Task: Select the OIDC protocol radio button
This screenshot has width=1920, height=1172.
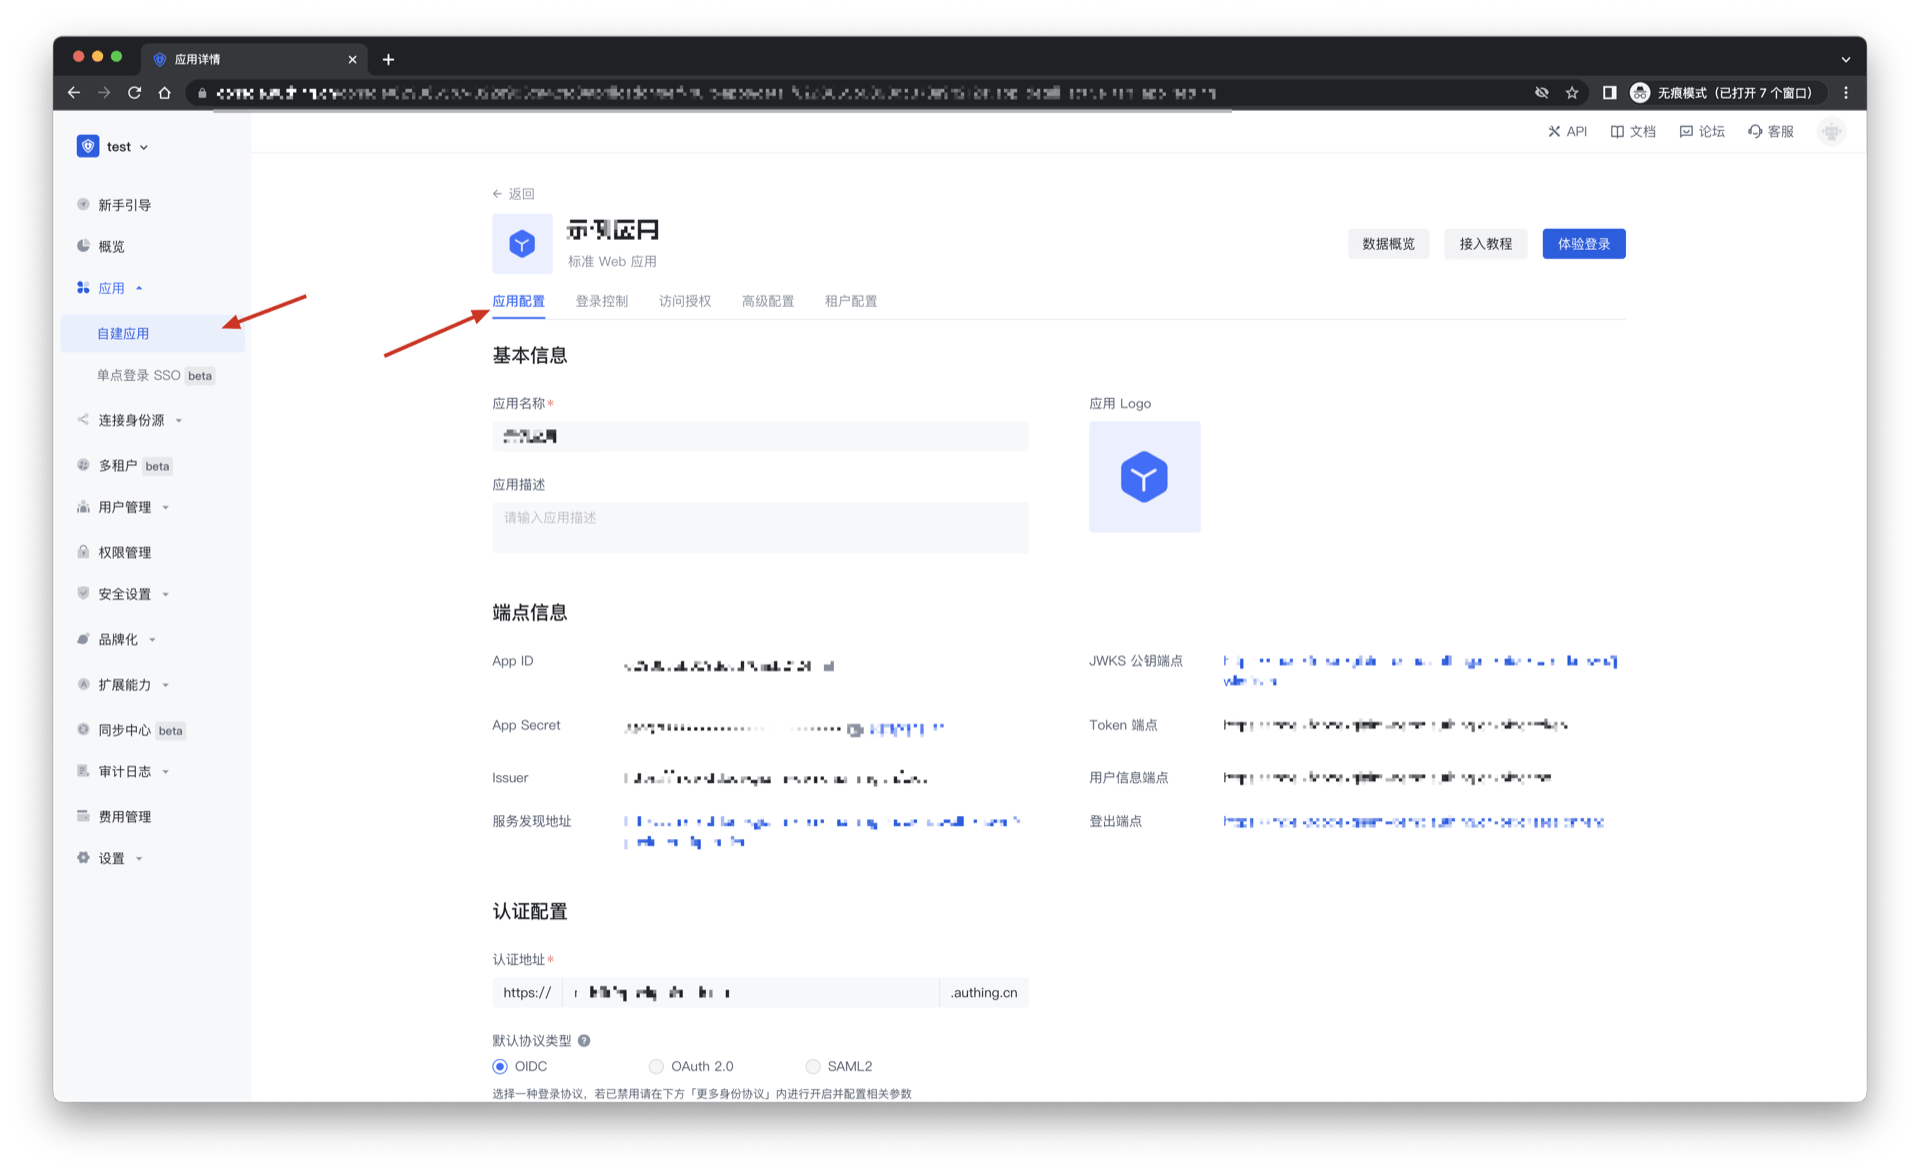Action: (x=500, y=1066)
